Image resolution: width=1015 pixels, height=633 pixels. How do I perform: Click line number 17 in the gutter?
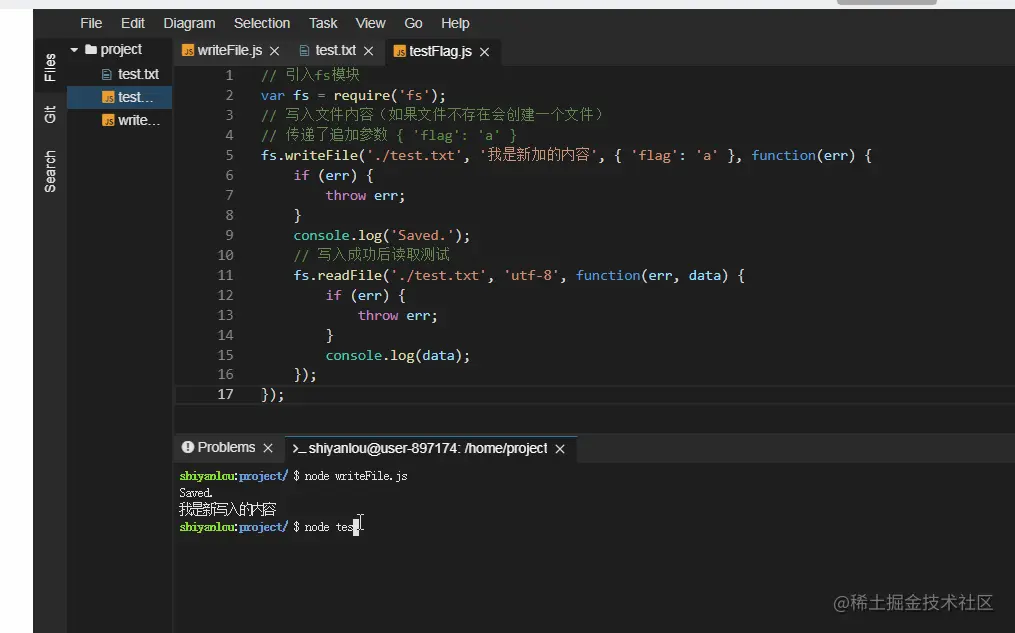click(225, 394)
